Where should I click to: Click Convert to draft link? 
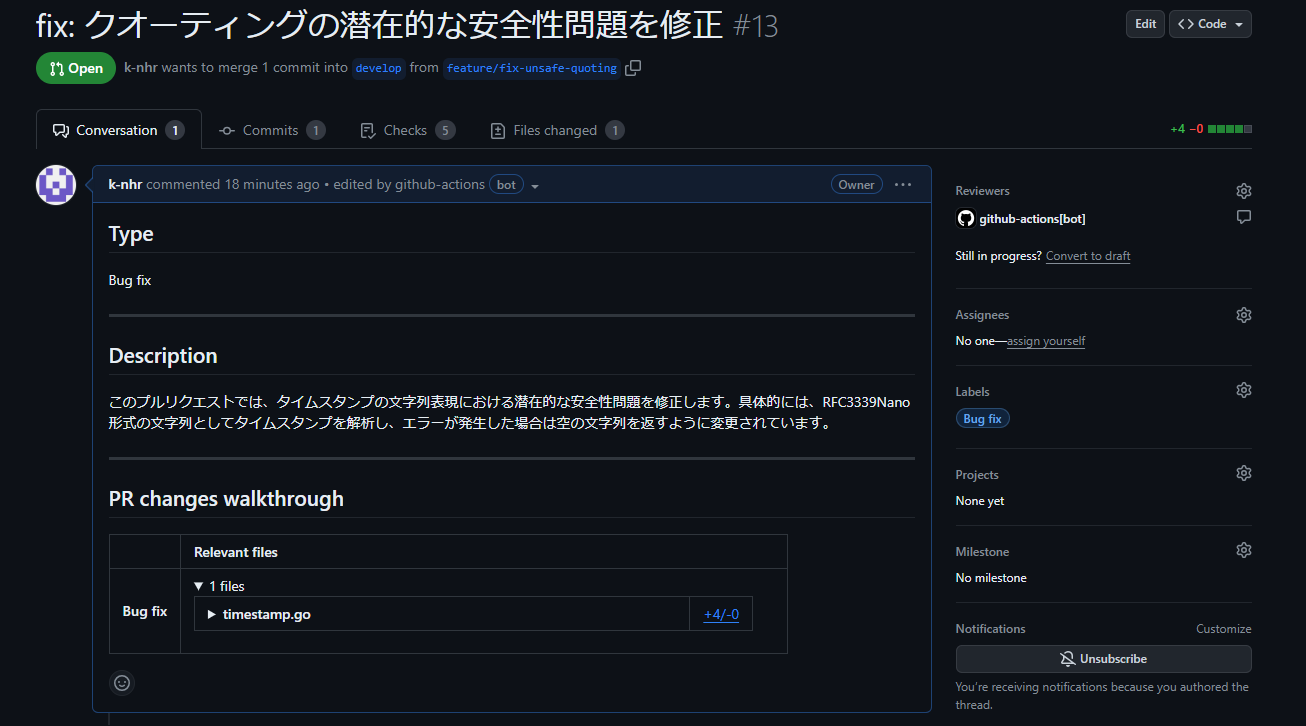click(x=1088, y=256)
